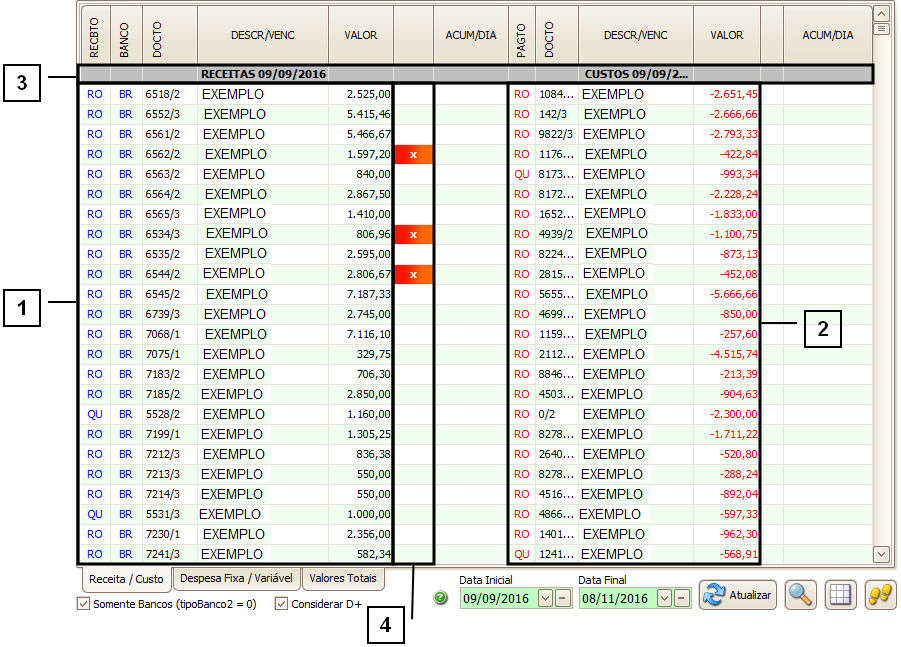Toggle the Considerar D+ checkbox
901x647 pixels.
tap(281, 604)
